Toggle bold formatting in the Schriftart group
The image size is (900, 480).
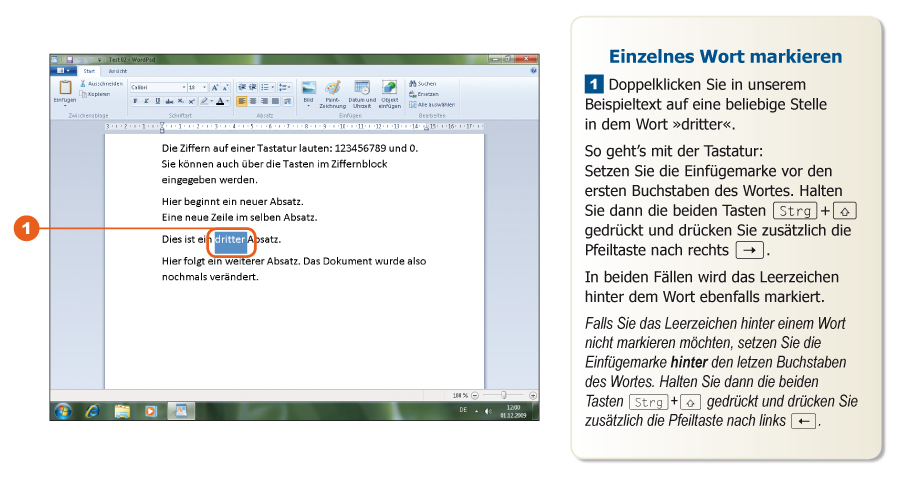[x=135, y=101]
